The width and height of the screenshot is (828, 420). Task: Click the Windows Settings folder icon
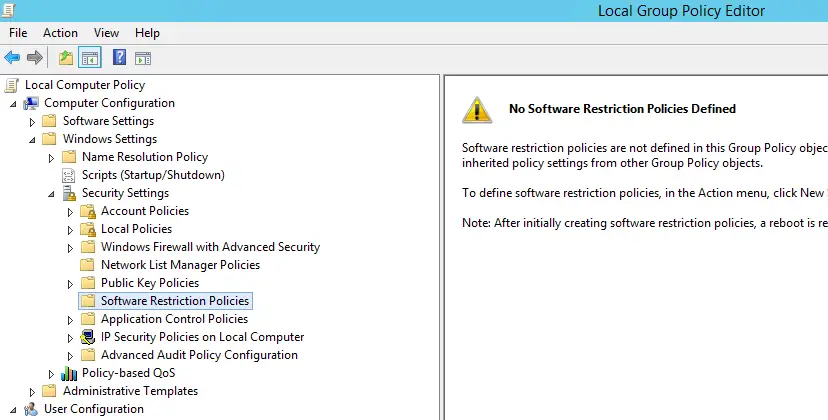pos(49,139)
